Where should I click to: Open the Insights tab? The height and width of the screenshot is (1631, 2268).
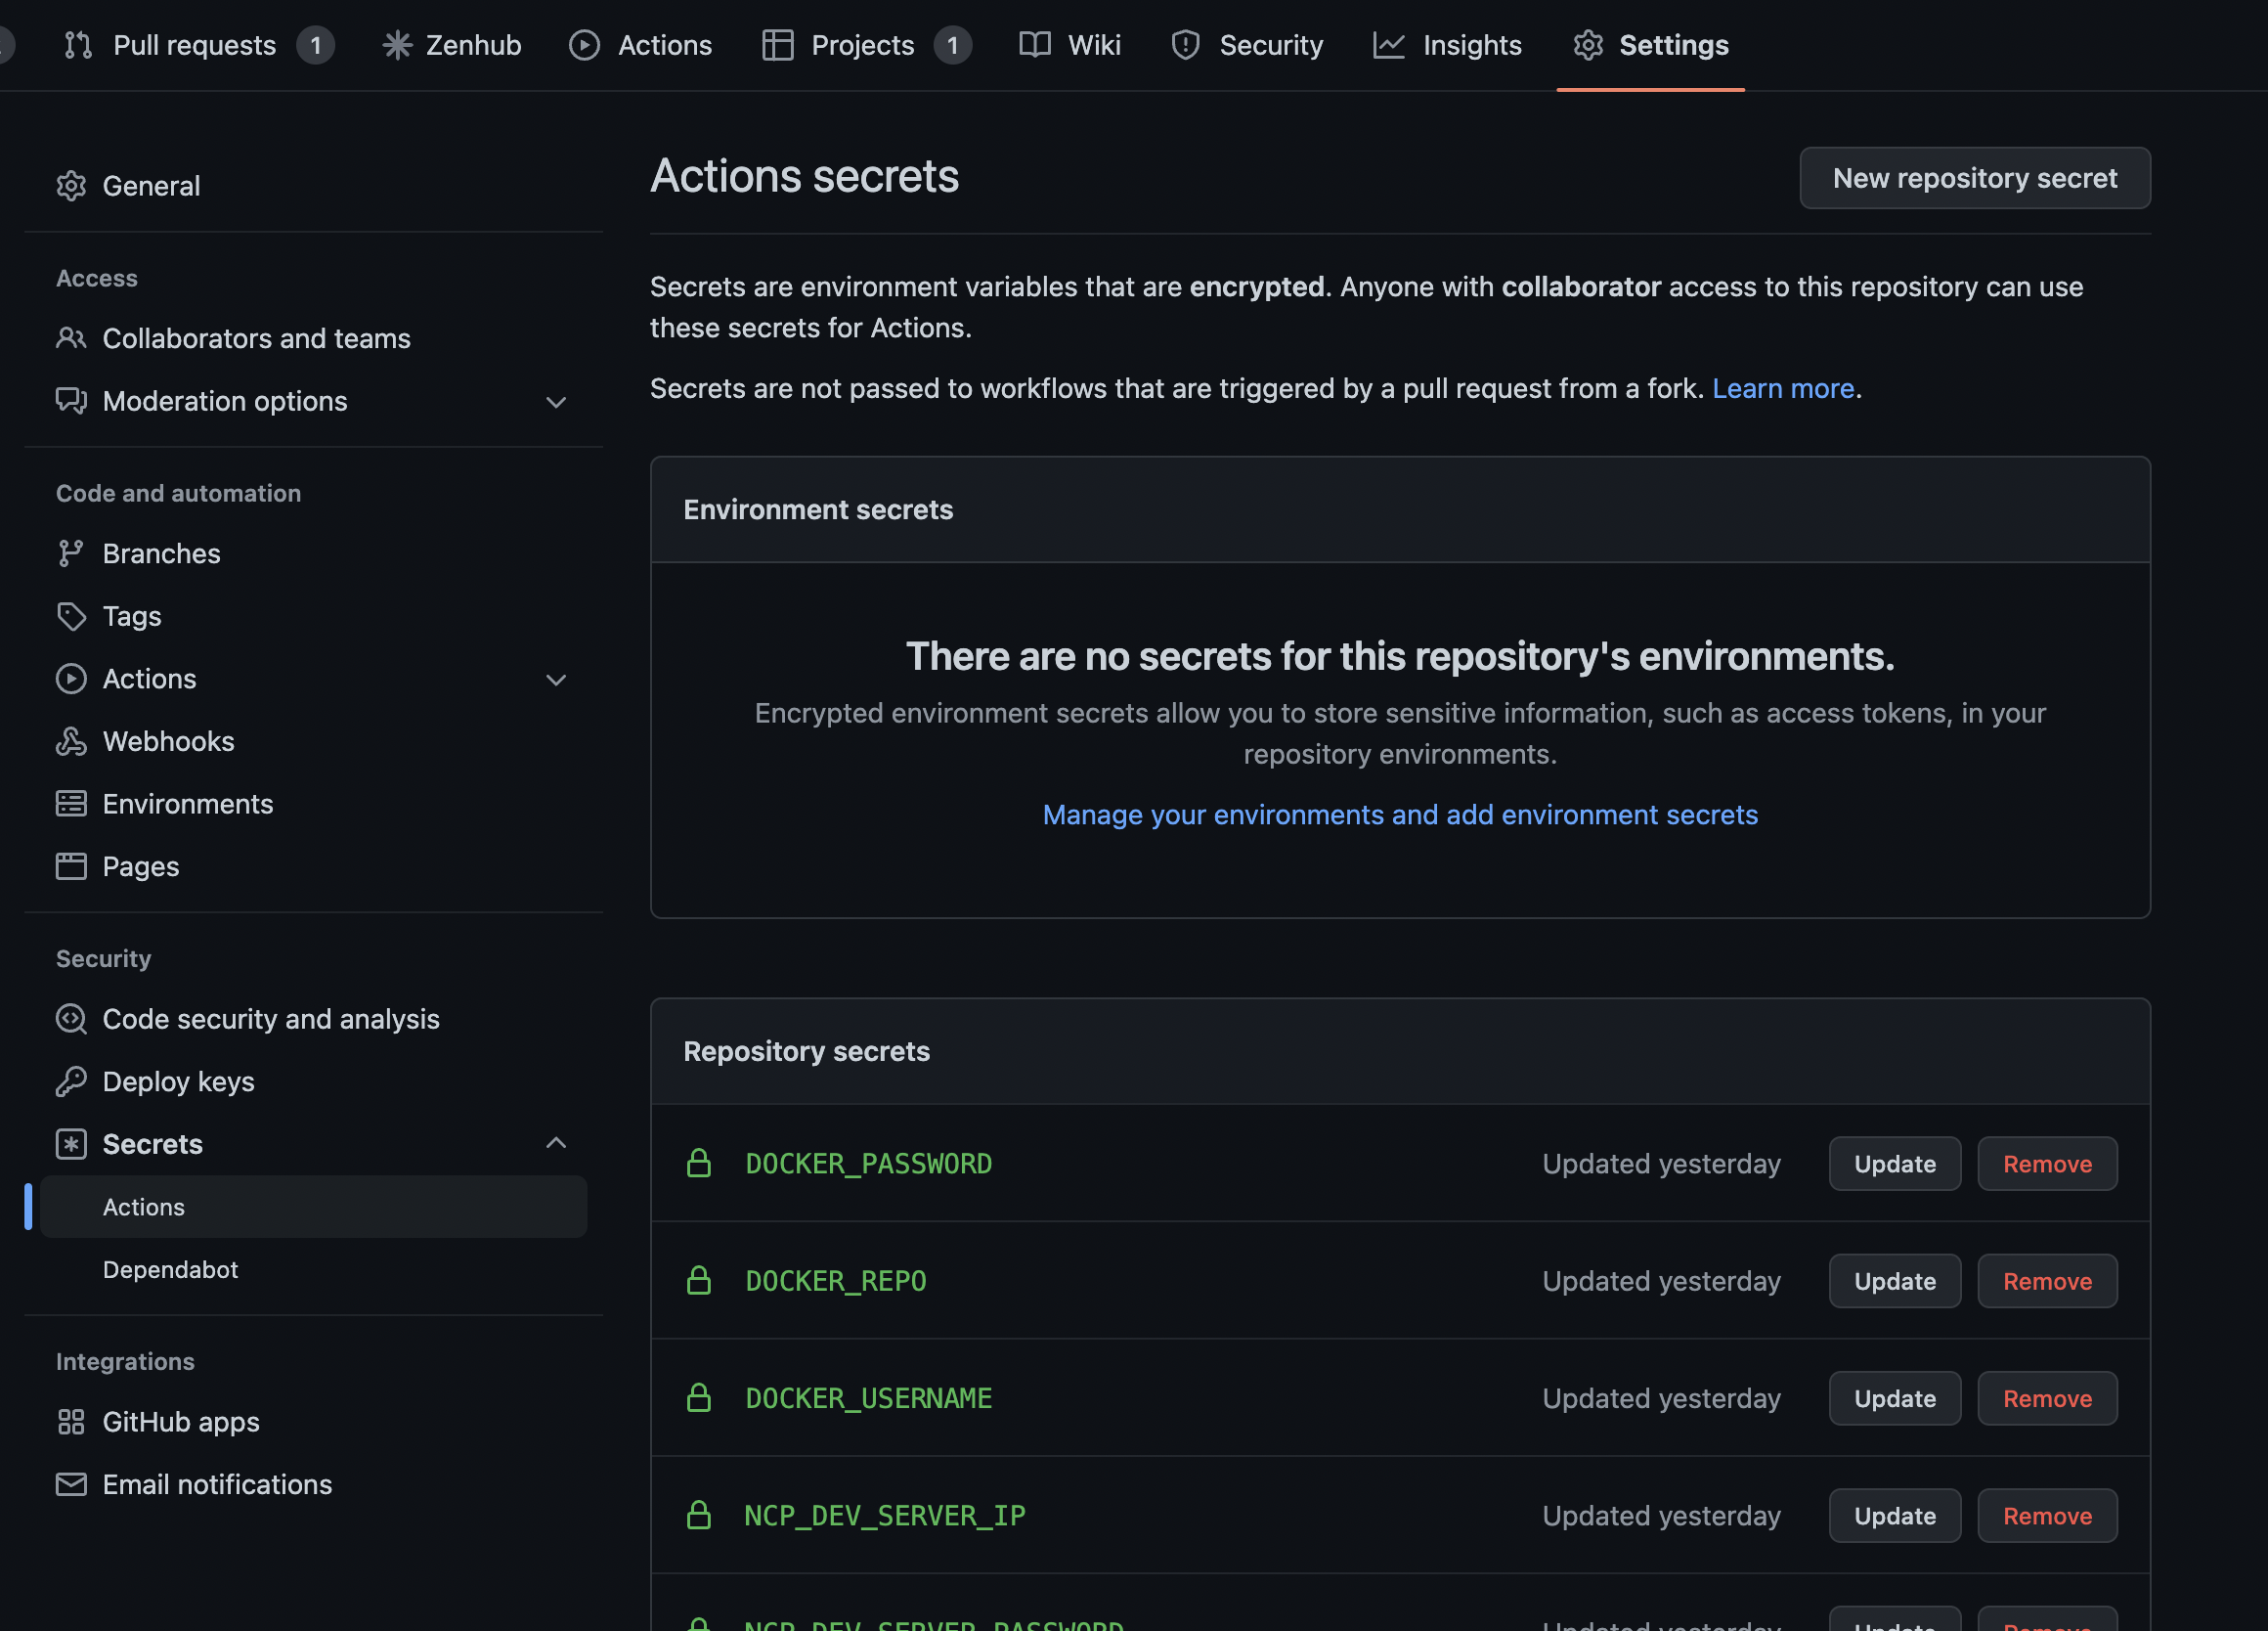point(1447,45)
